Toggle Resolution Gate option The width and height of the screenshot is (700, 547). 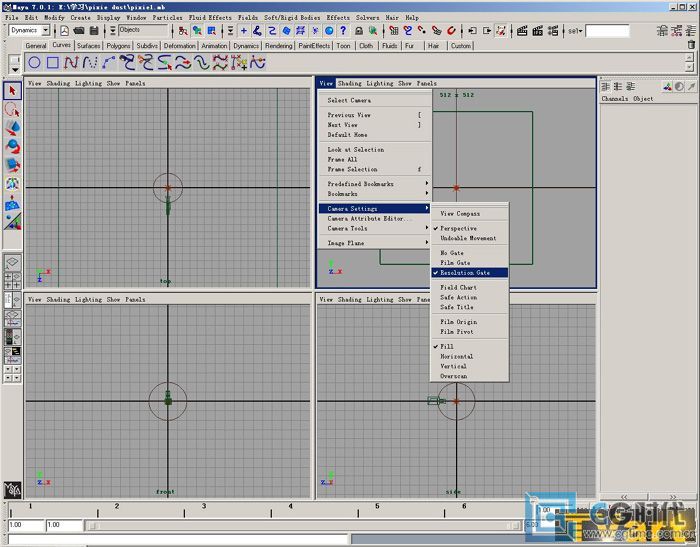[470, 272]
